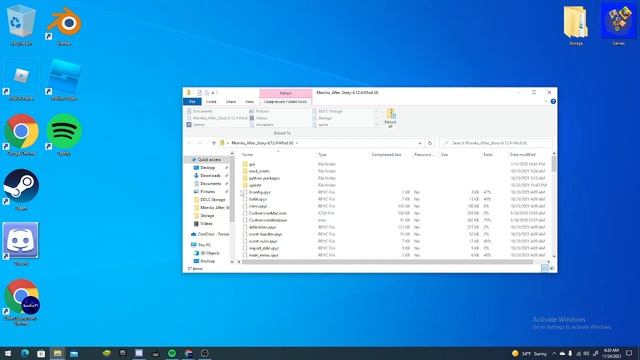The width and height of the screenshot is (640, 360).
Task: Select OneDrive - Personal in navigation pane
Action: click(210, 234)
